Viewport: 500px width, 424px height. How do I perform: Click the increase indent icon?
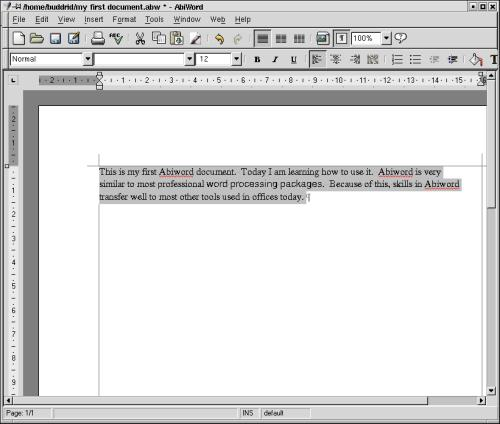tap(452, 59)
